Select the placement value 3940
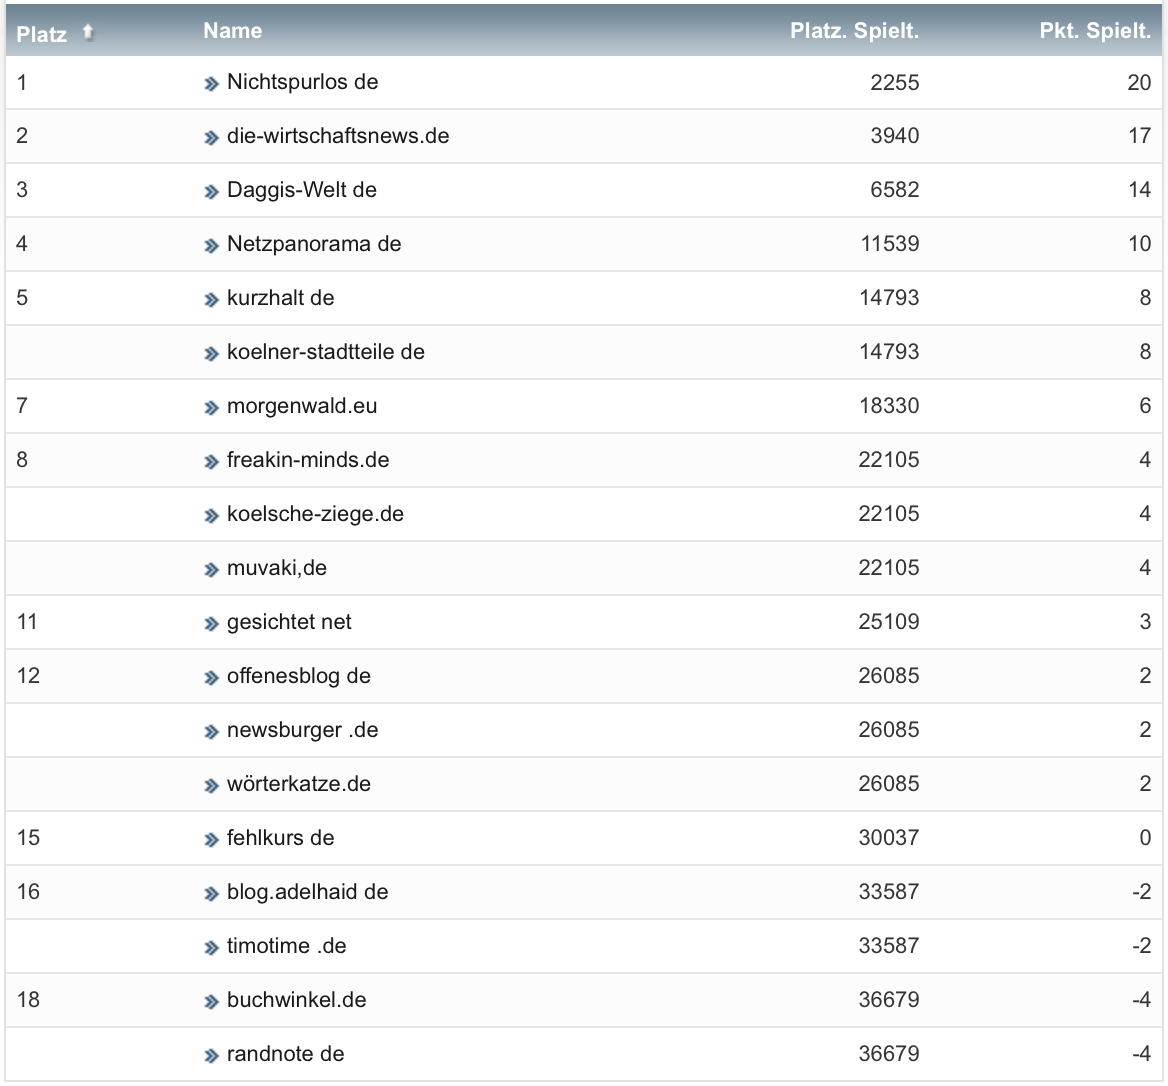This screenshot has height=1086, width=1168. [895, 136]
